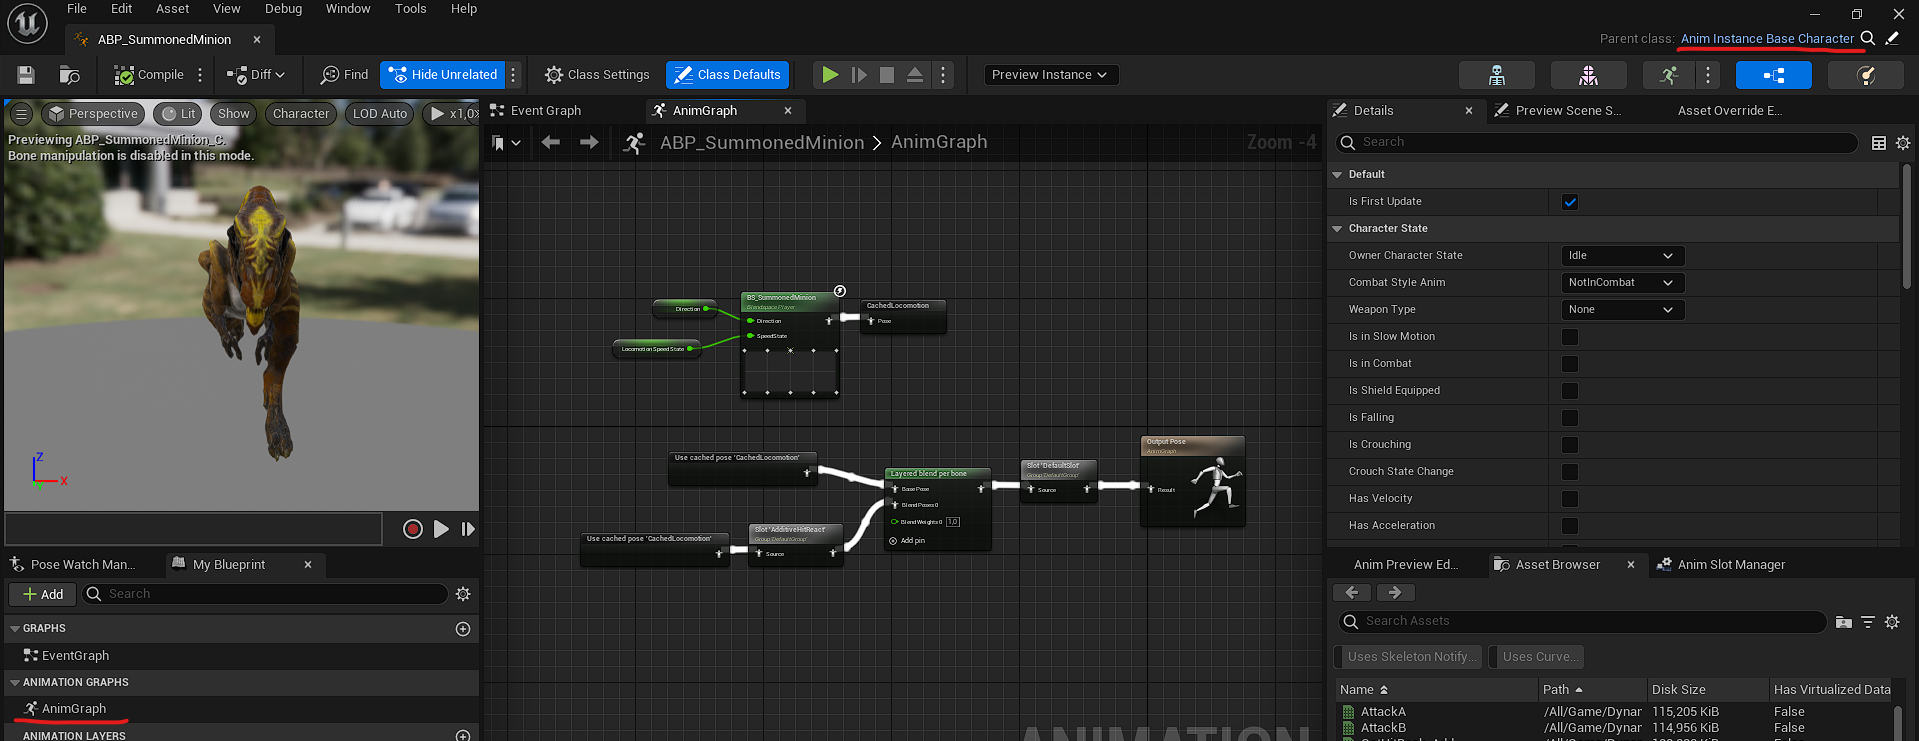Click the add new graph plus icon
The image size is (1919, 741).
pos(463,629)
